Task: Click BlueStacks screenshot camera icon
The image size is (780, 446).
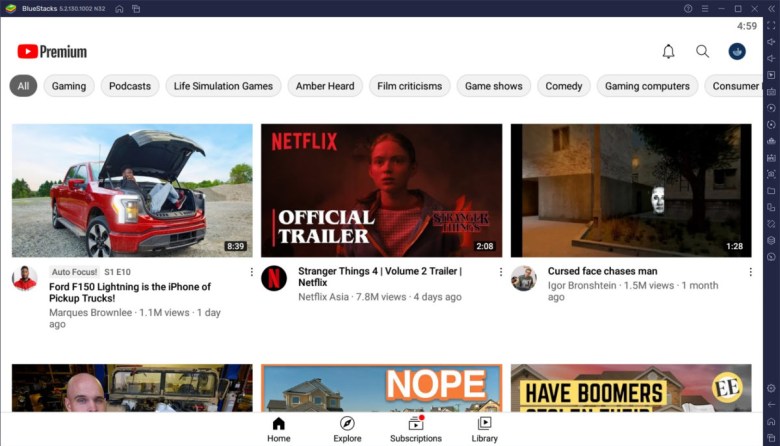Action: [x=771, y=174]
